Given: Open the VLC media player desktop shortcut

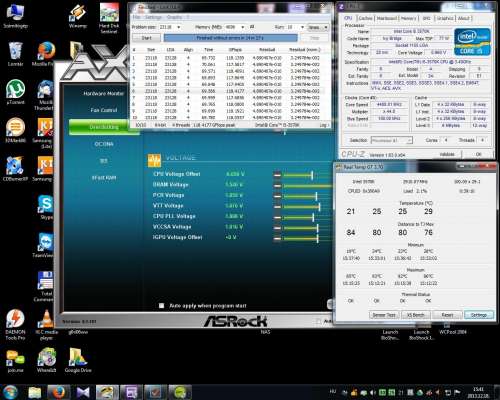Looking at the screenshot, I should 46,325.
